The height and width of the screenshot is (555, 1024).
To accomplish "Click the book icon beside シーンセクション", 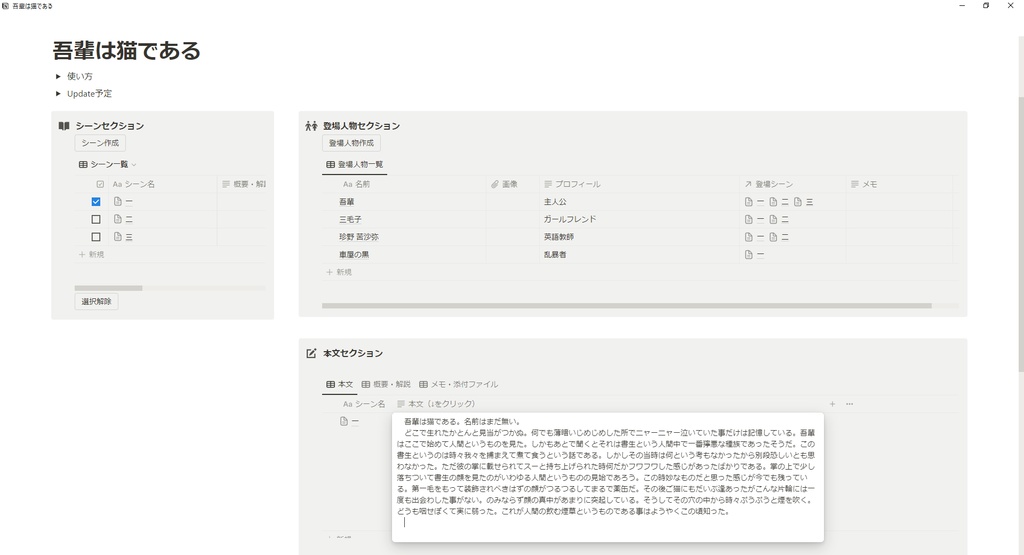I will click(64, 126).
